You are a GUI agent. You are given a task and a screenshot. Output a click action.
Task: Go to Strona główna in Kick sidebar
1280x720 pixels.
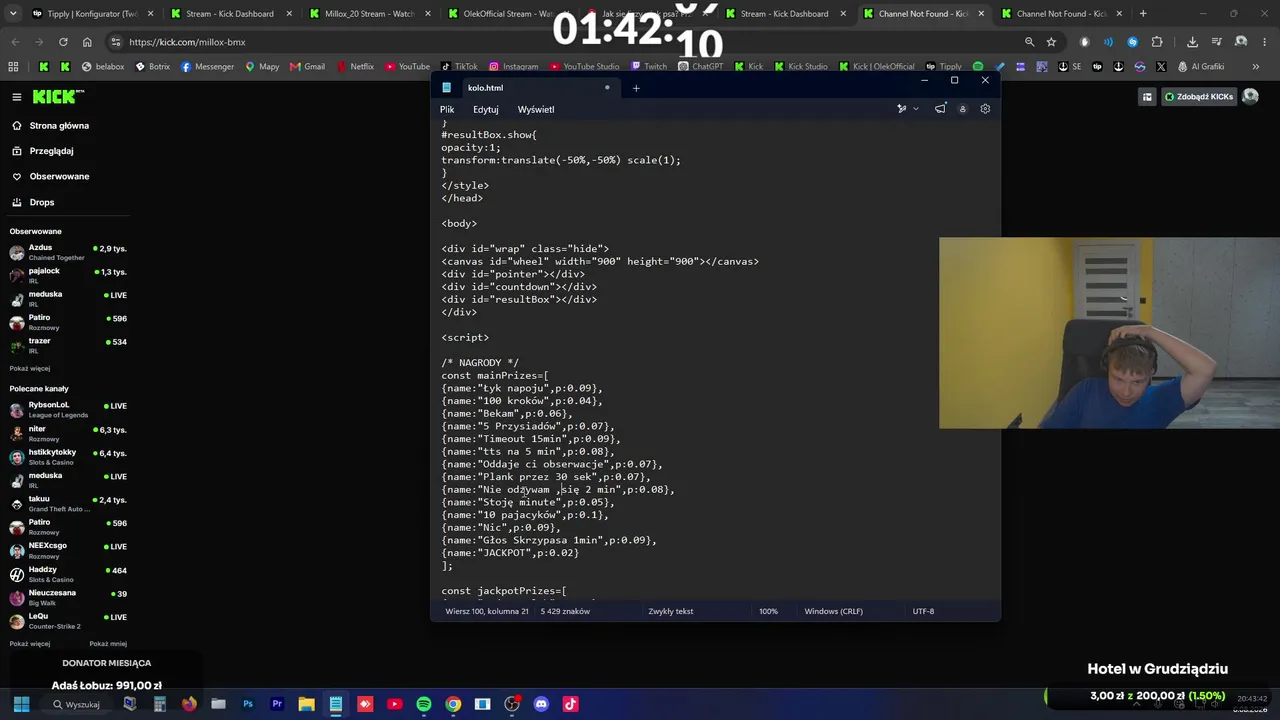coord(59,126)
